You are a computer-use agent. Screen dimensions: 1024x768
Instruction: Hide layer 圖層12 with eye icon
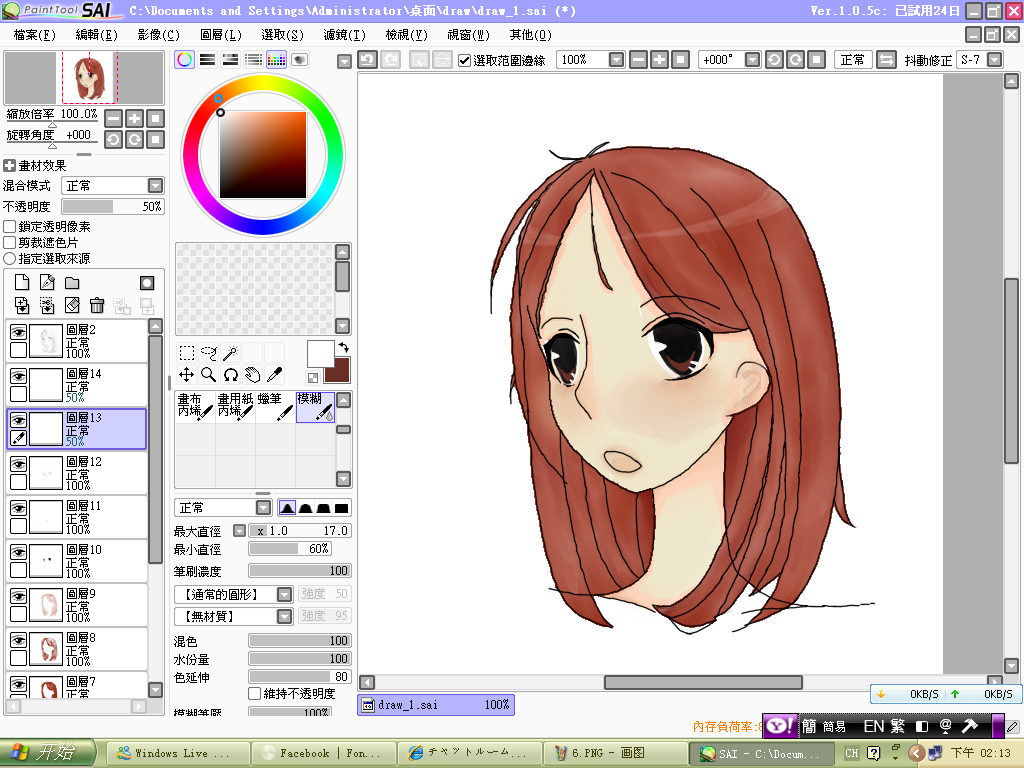[x=18, y=464]
